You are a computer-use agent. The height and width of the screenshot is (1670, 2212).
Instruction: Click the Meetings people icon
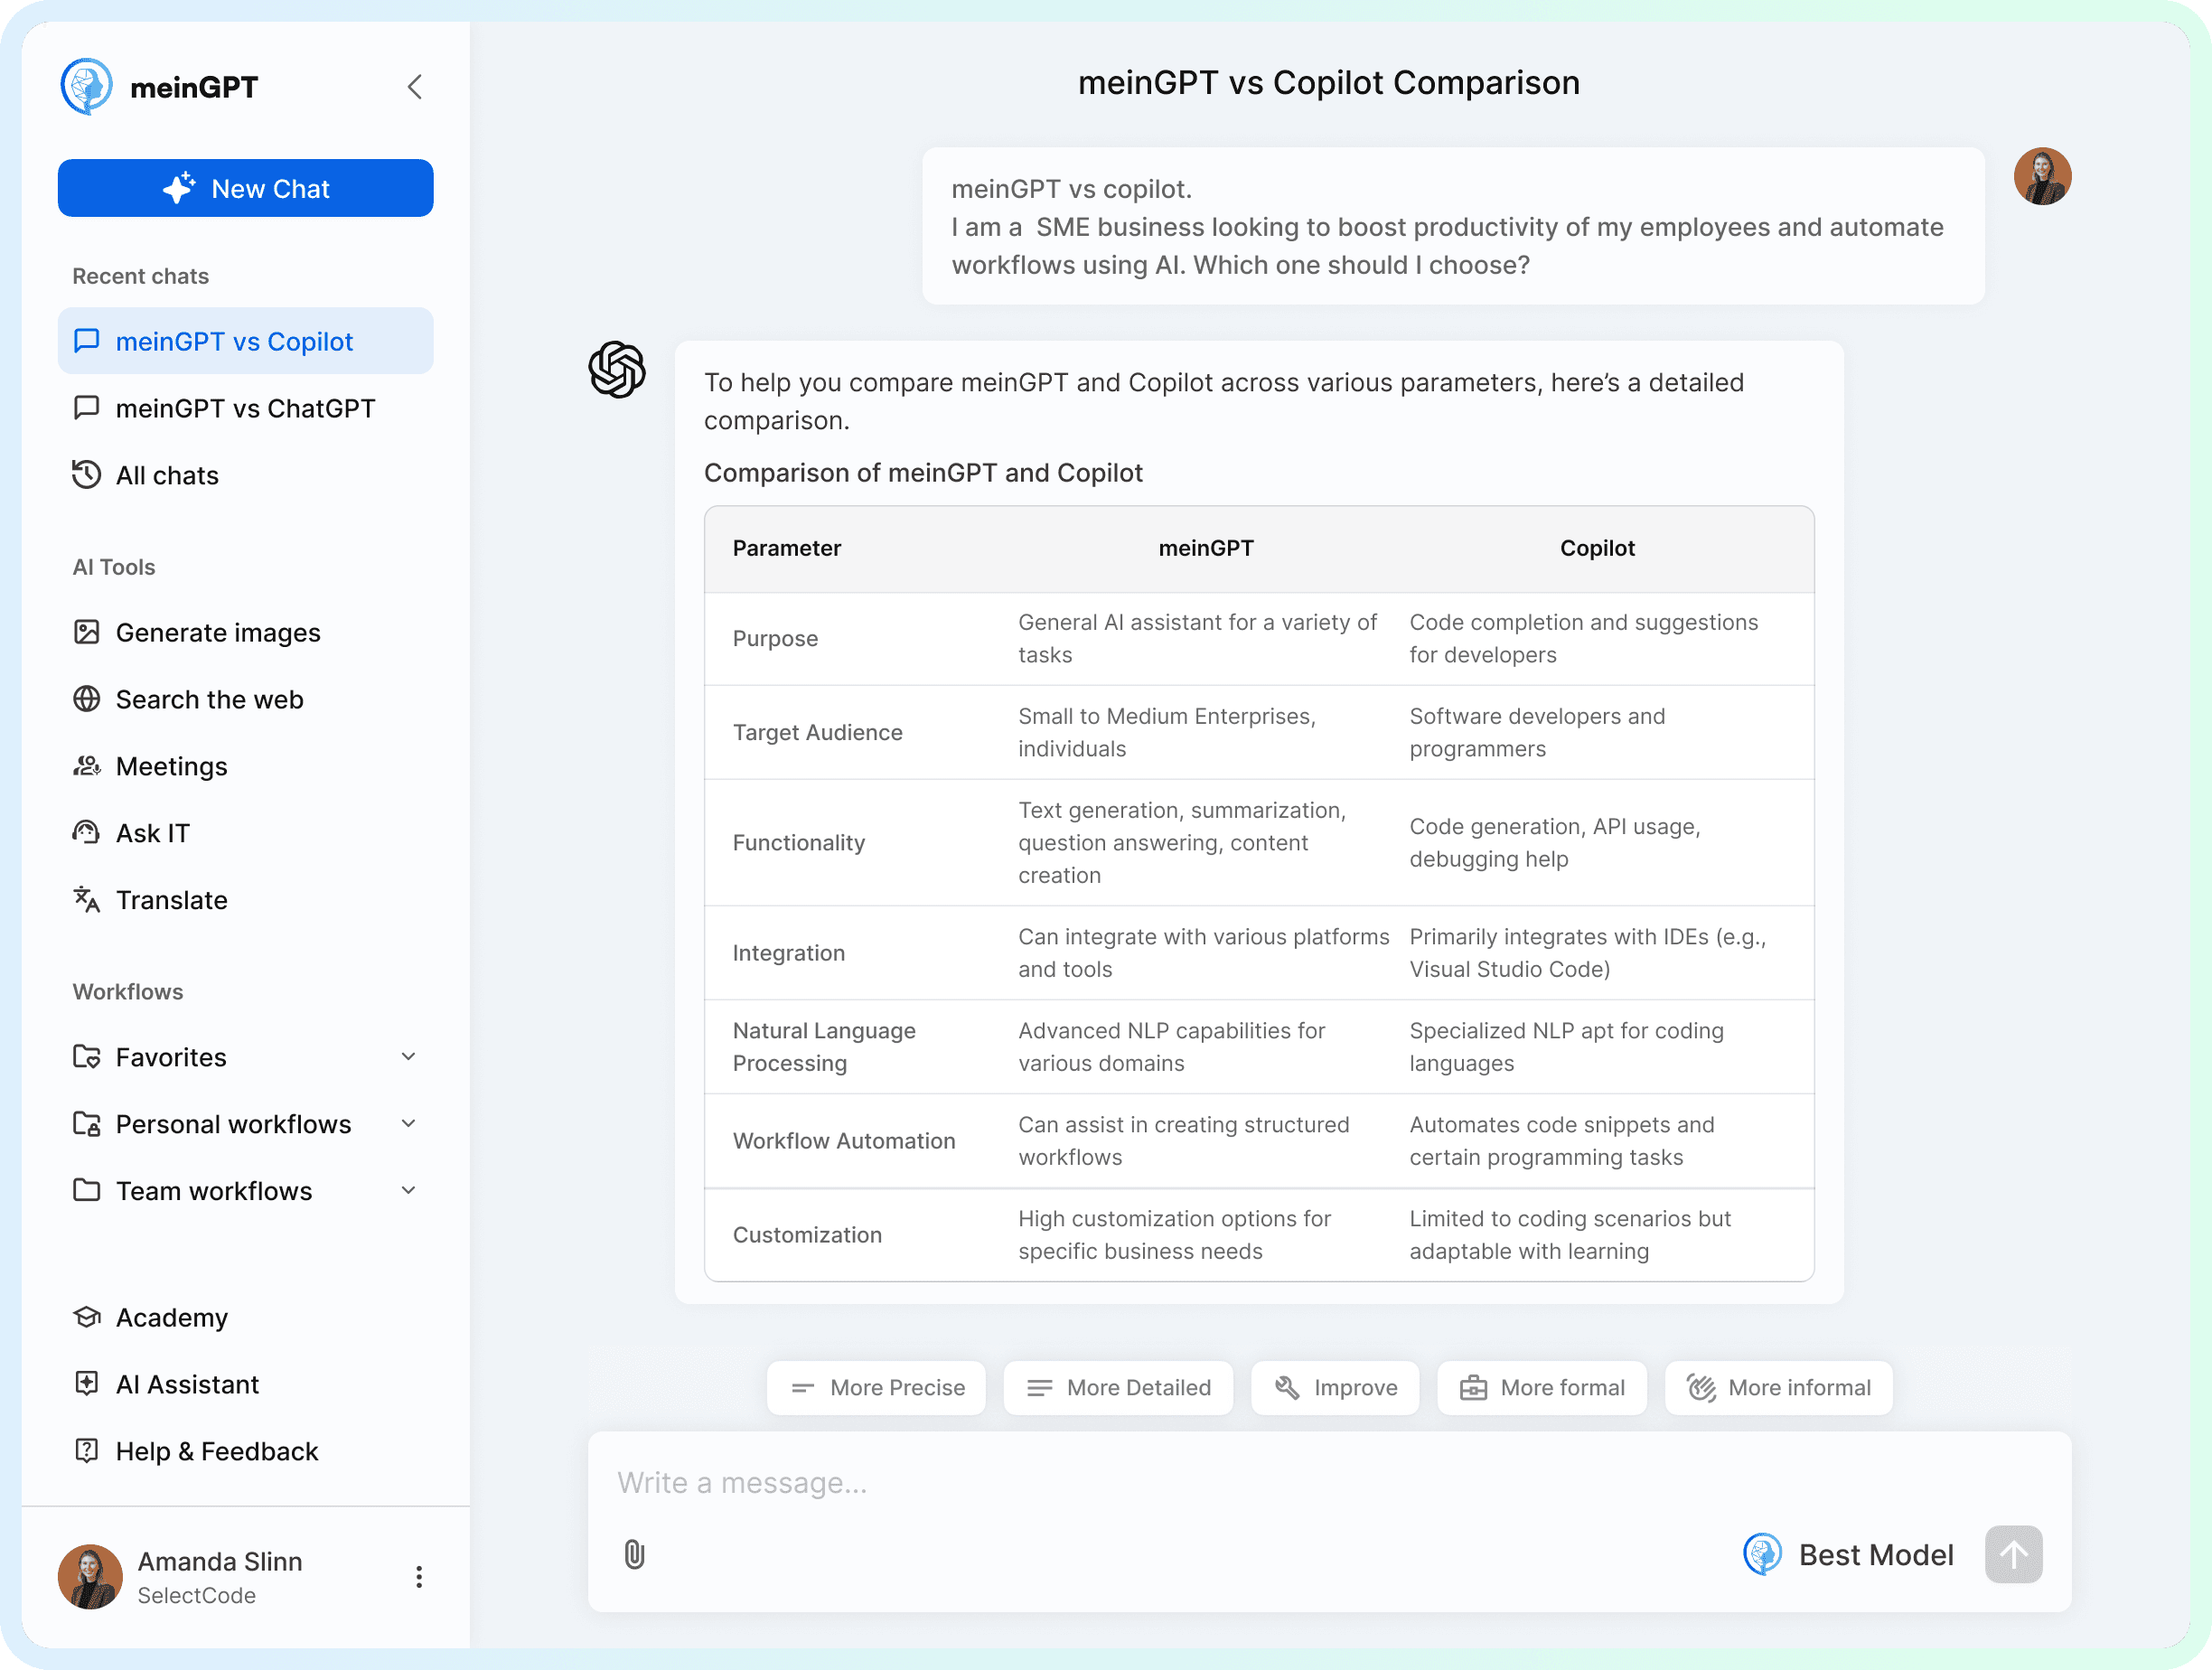[87, 766]
